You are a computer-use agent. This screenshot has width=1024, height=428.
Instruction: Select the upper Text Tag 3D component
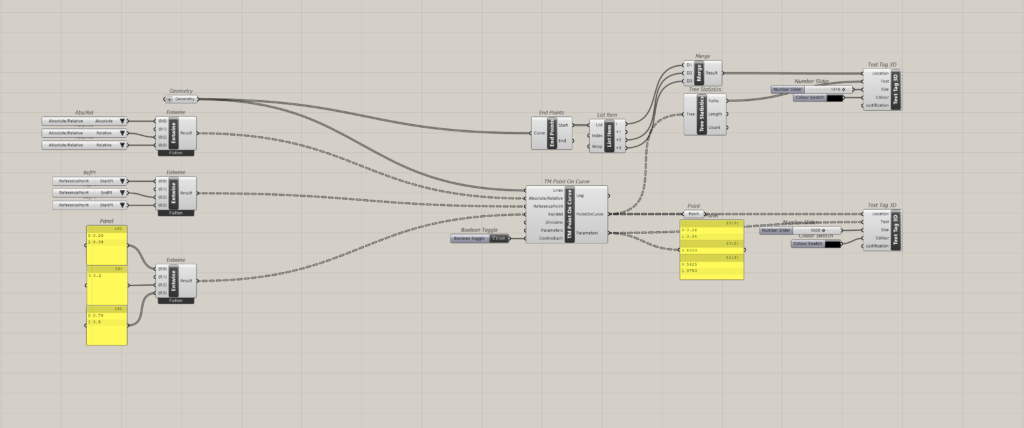coord(895,88)
